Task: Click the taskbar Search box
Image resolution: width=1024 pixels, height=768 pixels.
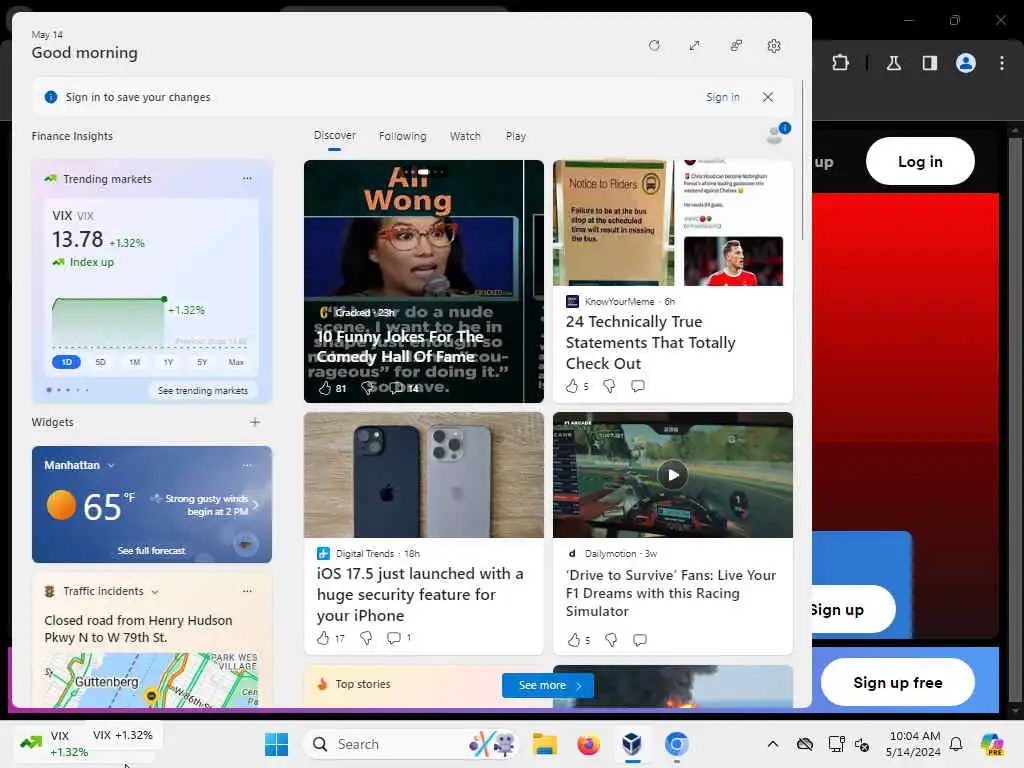Action: pos(411,744)
